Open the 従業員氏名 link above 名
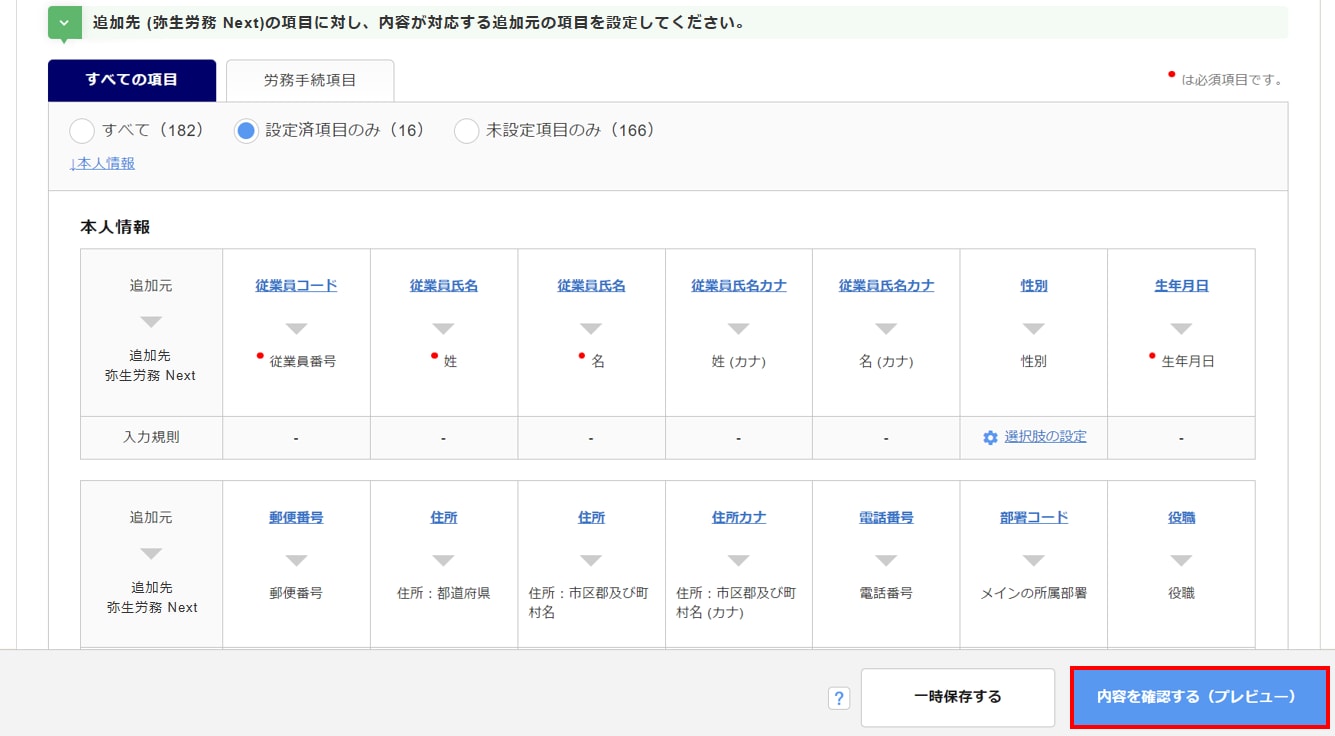Viewport: 1335px width, 736px height. click(591, 286)
